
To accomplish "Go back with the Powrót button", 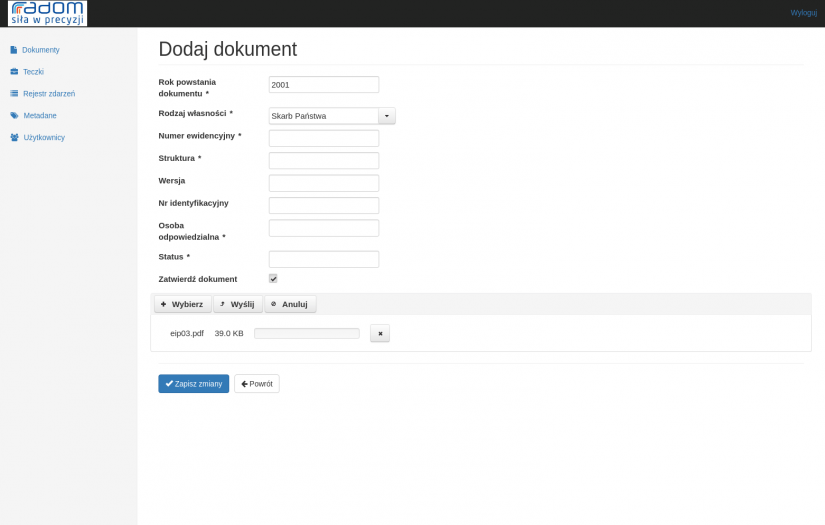I will 257,383.
